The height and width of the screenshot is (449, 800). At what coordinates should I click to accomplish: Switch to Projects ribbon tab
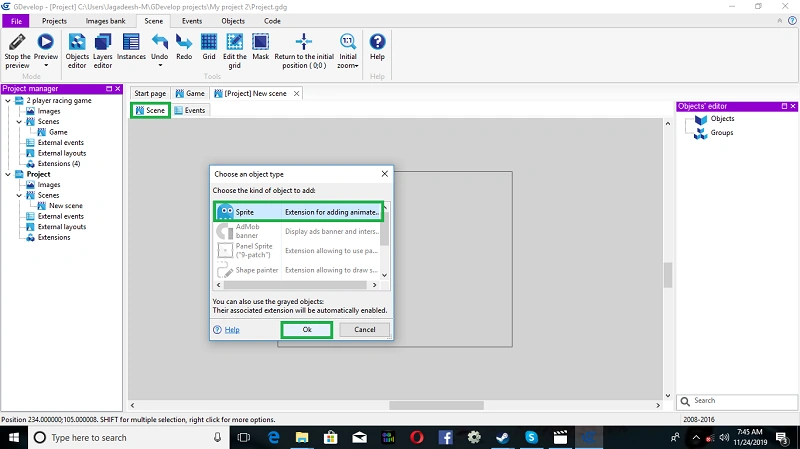coord(54,21)
